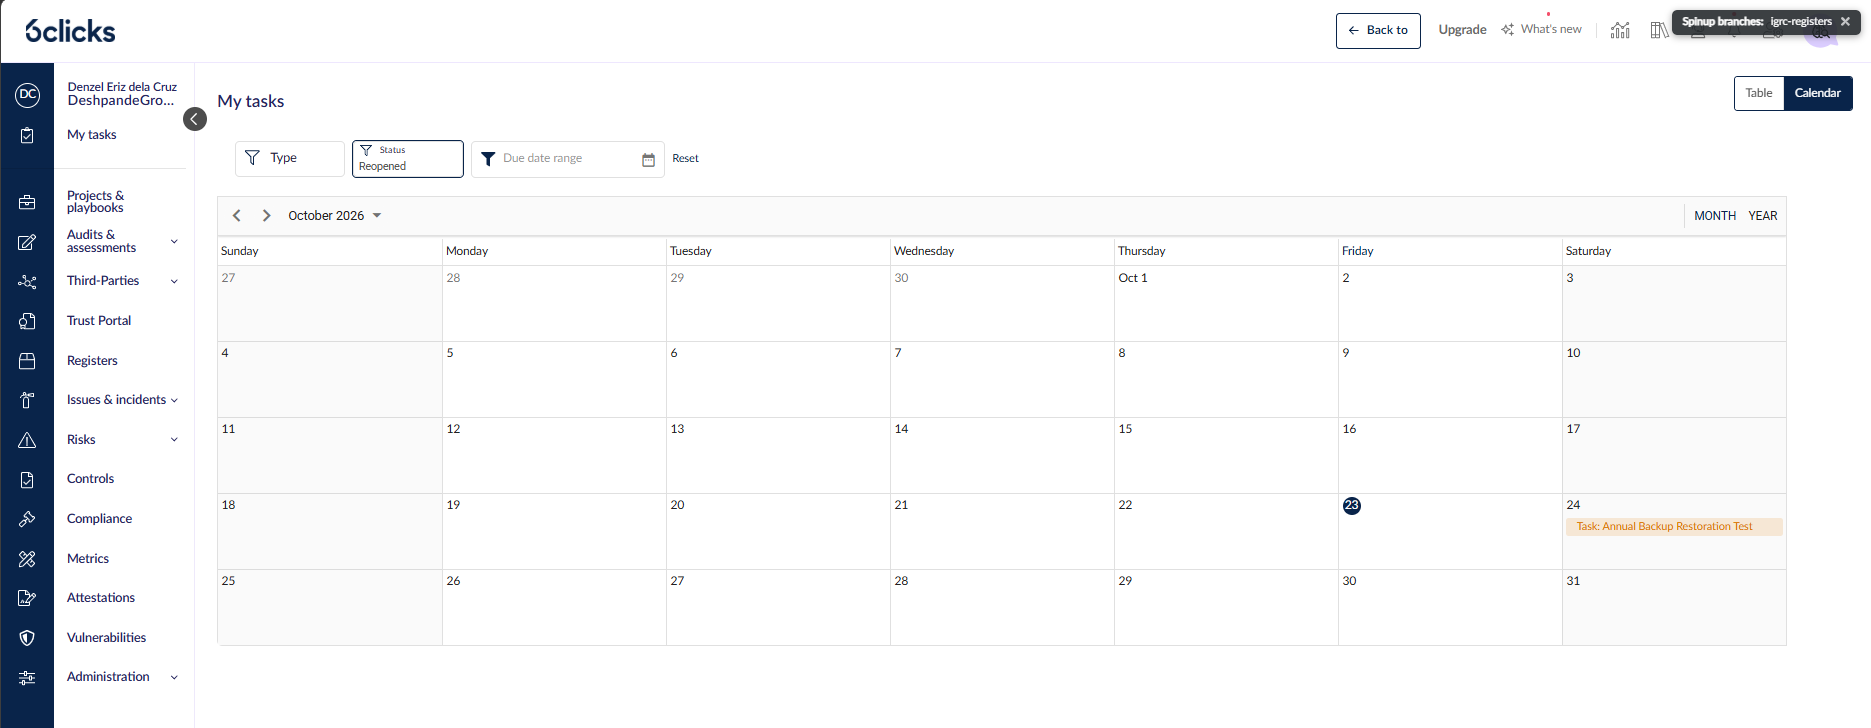
Task: Open the Annual Backup Restoration Test task
Action: pos(1674,527)
